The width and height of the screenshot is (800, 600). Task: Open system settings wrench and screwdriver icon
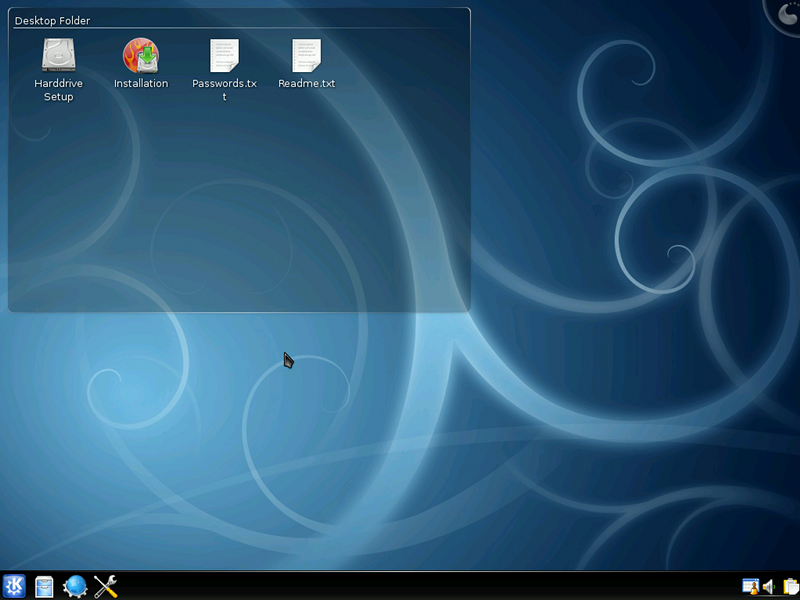(106, 587)
